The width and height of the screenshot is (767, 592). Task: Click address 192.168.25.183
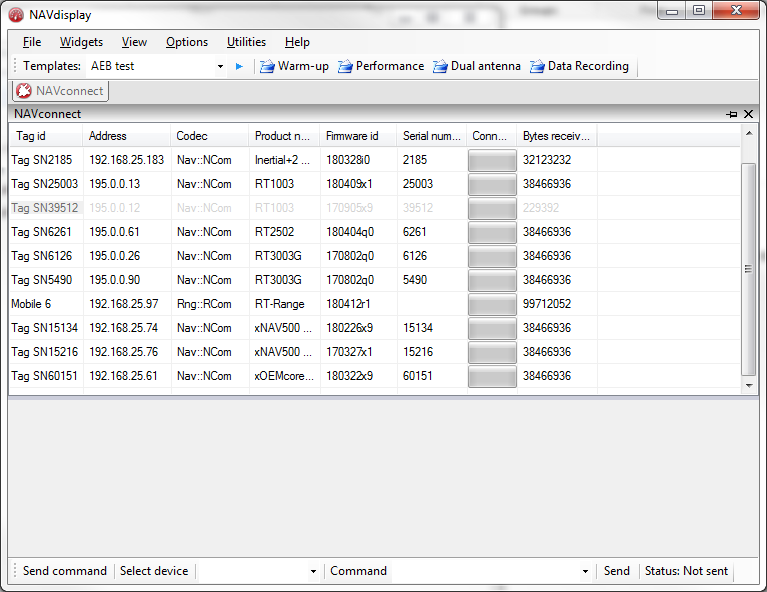click(127, 160)
